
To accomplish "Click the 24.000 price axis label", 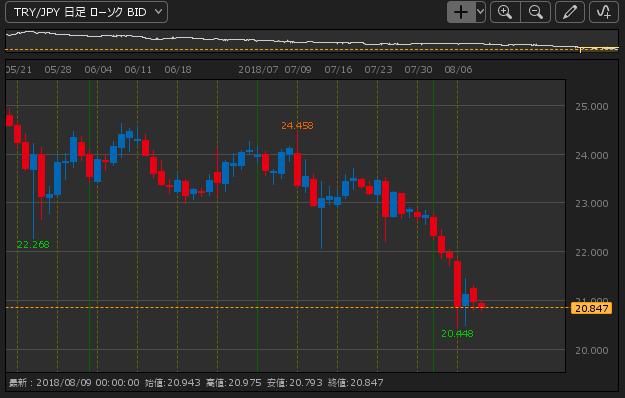I will pyautogui.click(x=592, y=155).
